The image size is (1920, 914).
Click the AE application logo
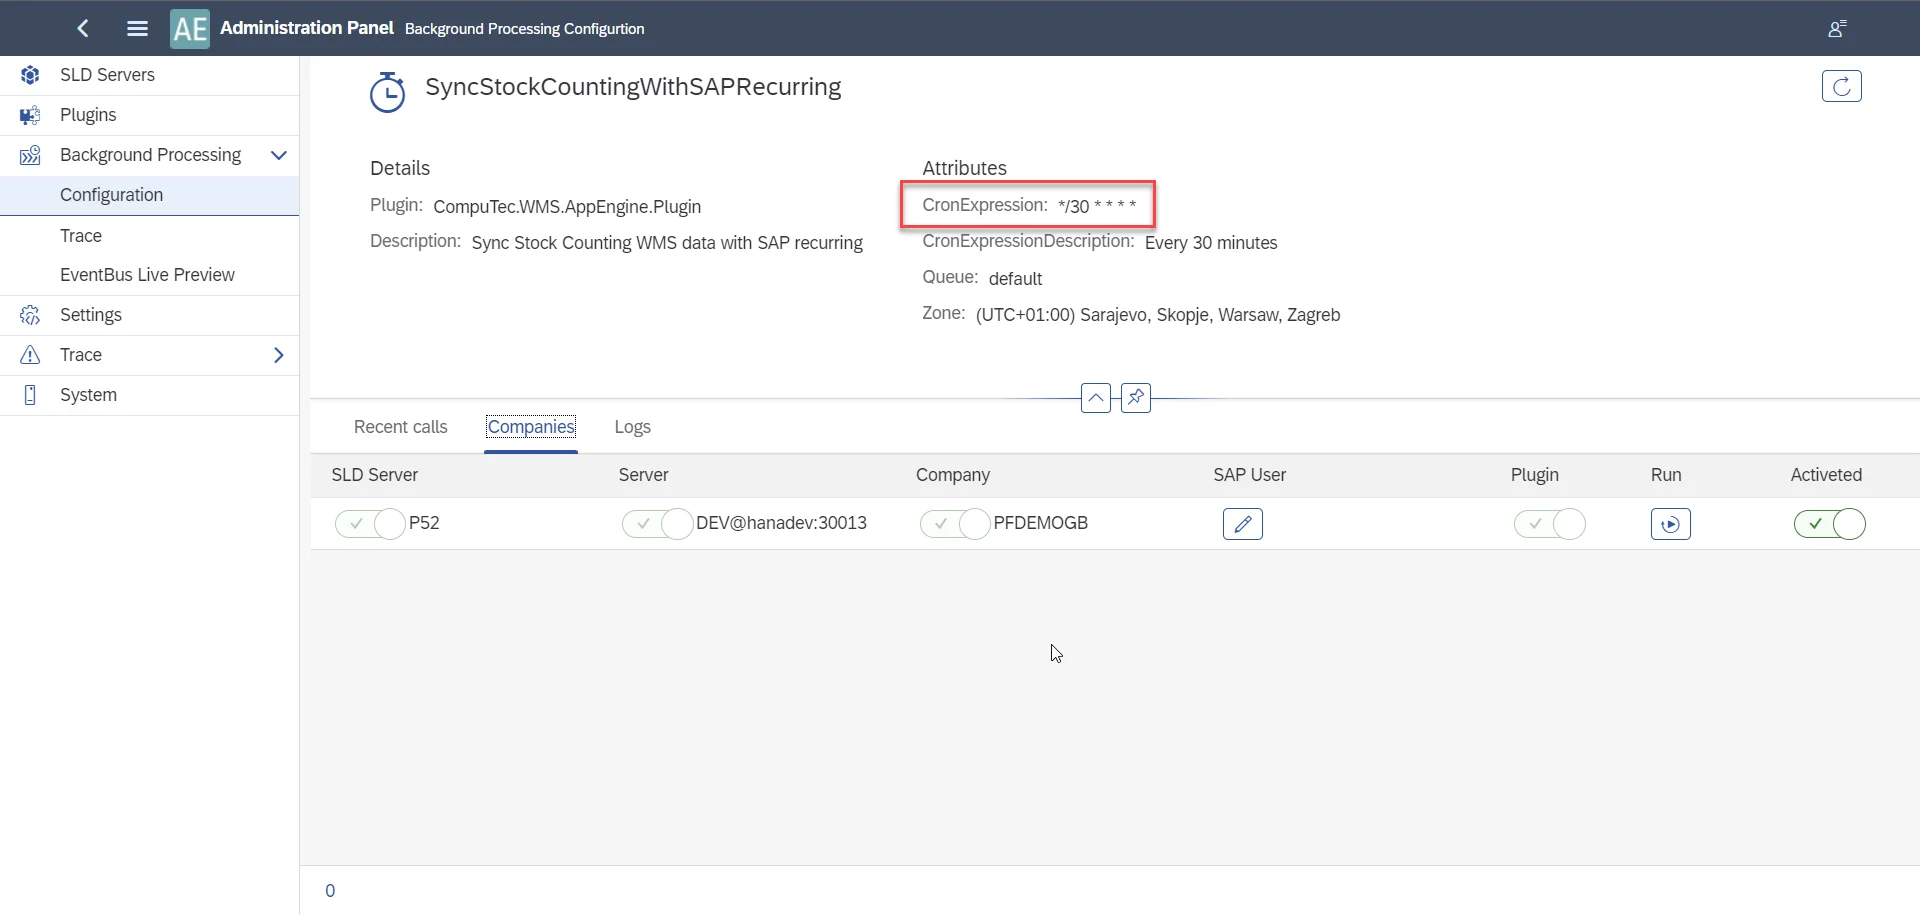190,28
